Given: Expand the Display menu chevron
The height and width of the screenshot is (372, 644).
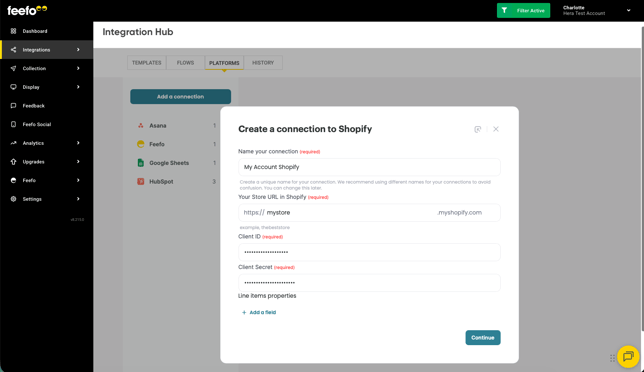Looking at the screenshot, I should 78,87.
